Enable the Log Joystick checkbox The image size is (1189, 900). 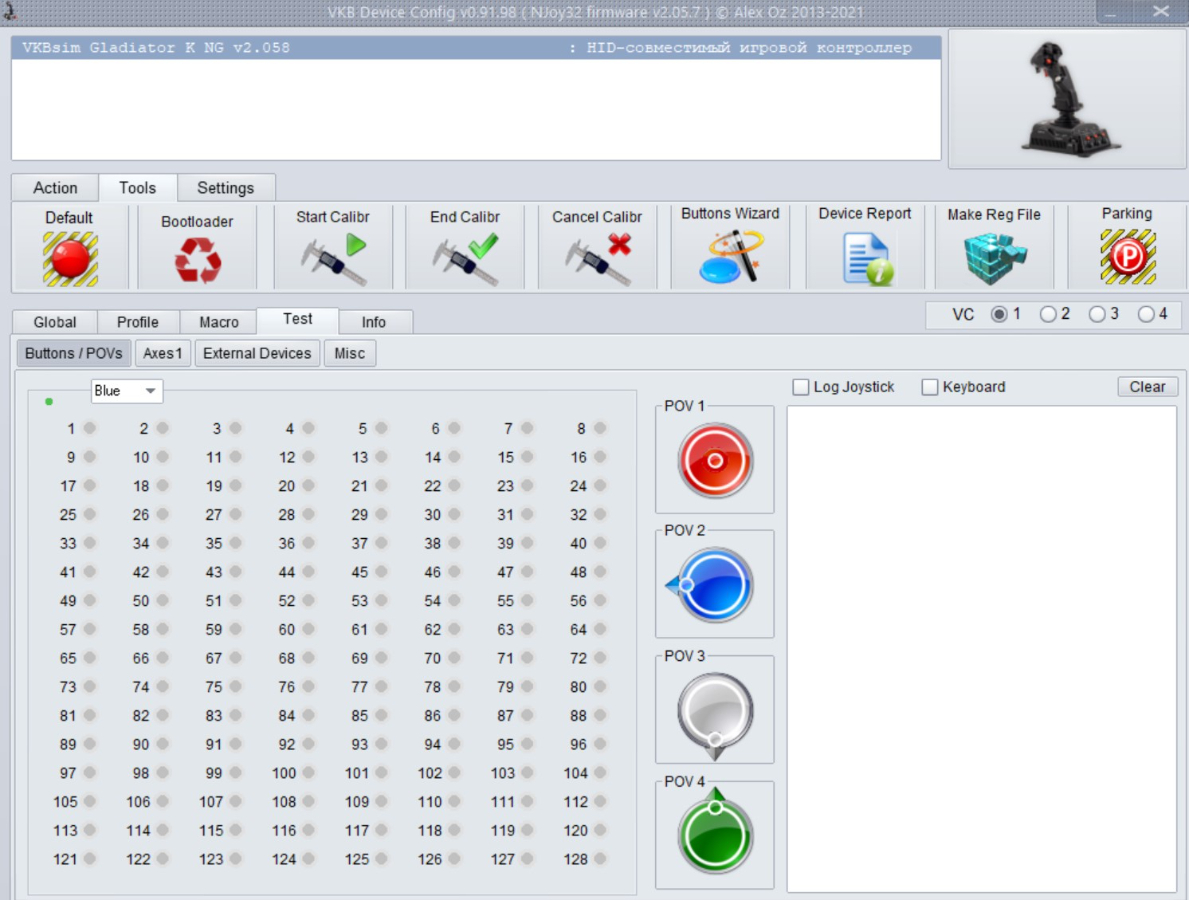click(x=801, y=387)
